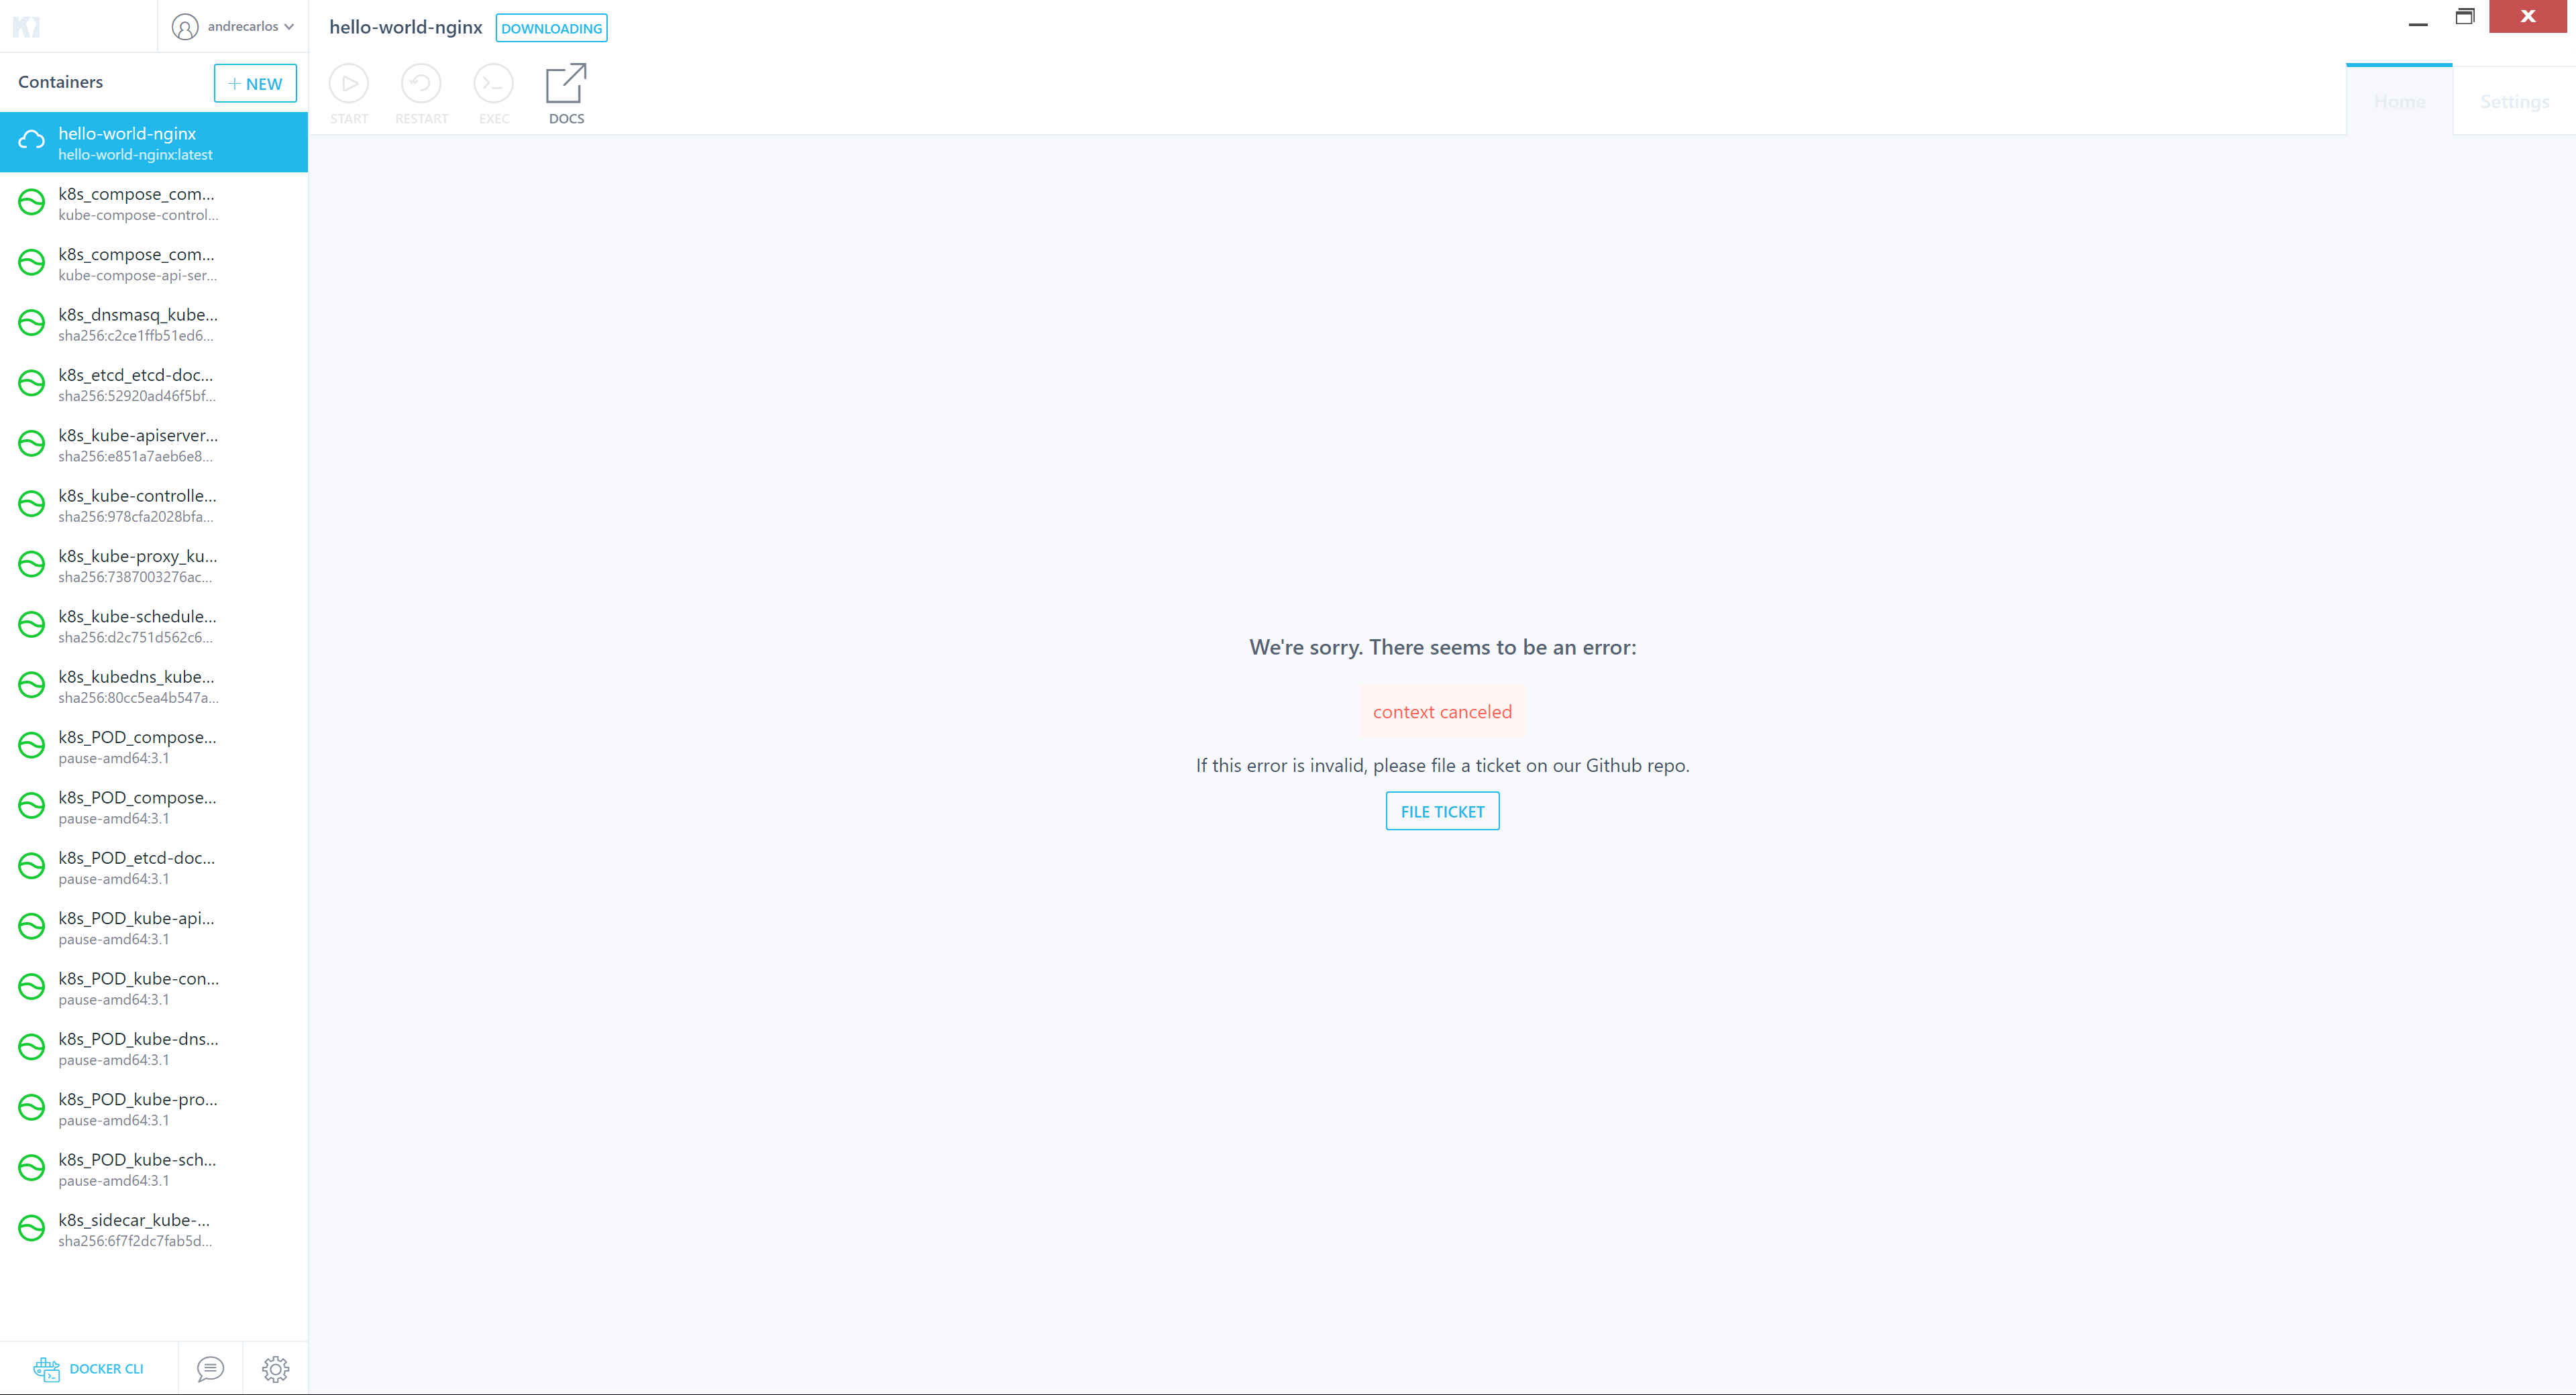Click the context canceled error message

point(1441,711)
